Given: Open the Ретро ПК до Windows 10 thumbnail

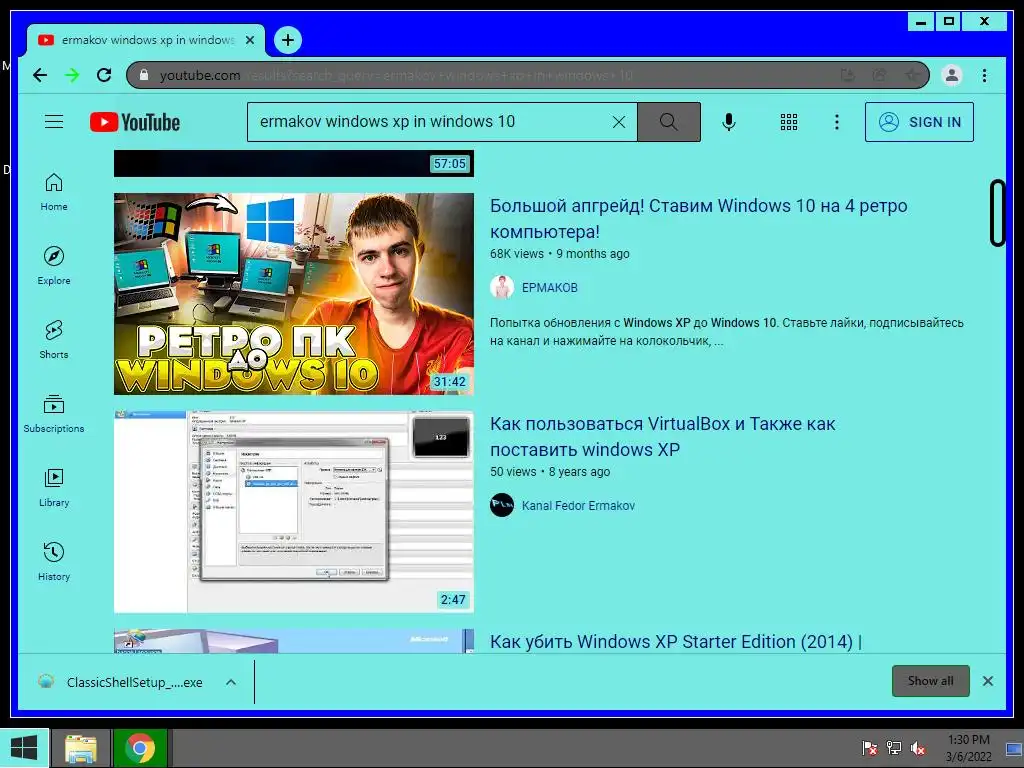Looking at the screenshot, I should [294, 294].
